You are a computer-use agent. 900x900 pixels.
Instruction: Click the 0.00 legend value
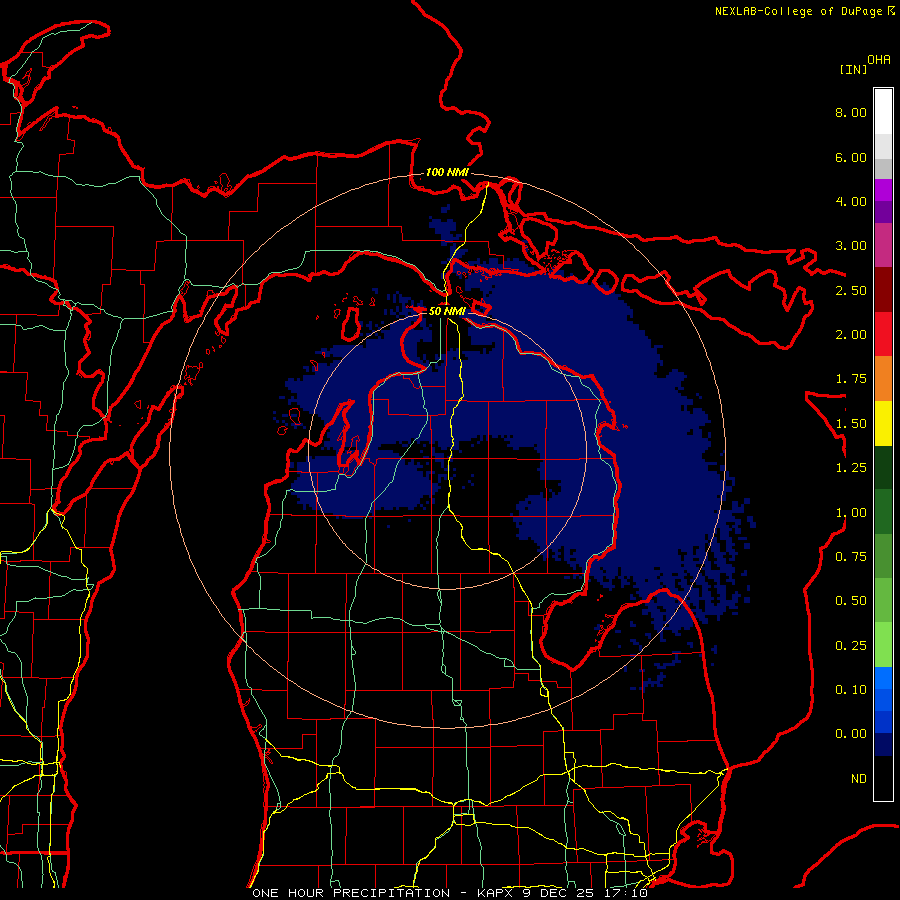[x=851, y=734]
